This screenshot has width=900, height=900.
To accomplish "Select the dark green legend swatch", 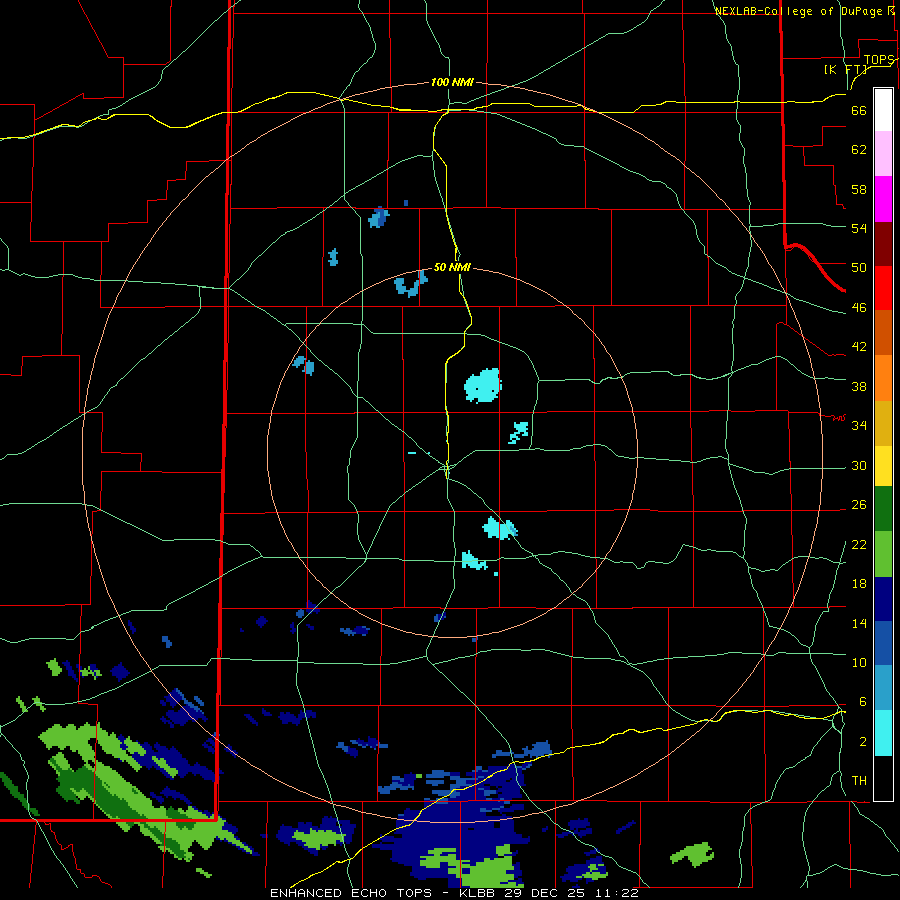I will point(883,509).
